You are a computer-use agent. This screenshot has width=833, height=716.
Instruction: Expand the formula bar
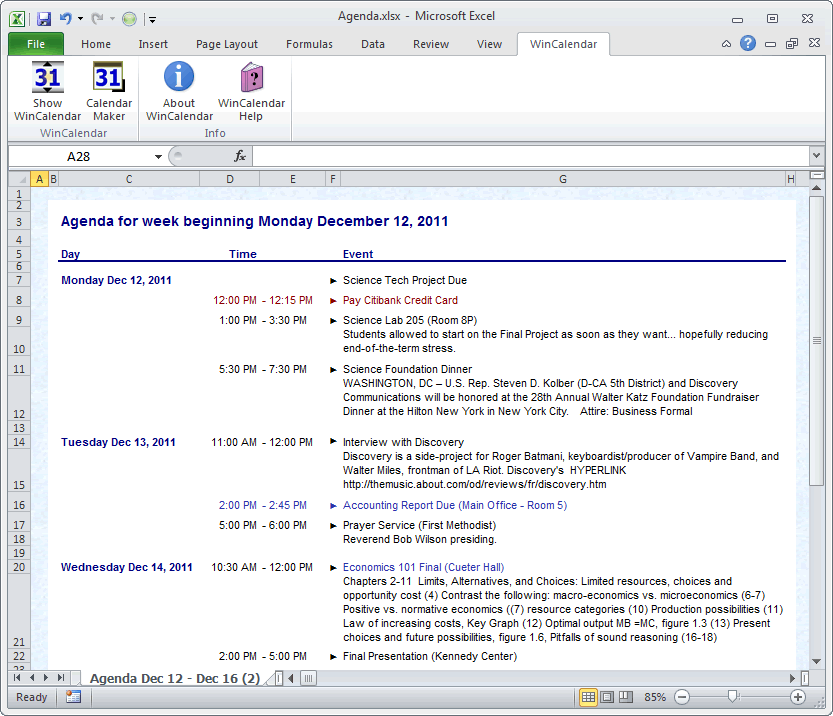(x=816, y=157)
